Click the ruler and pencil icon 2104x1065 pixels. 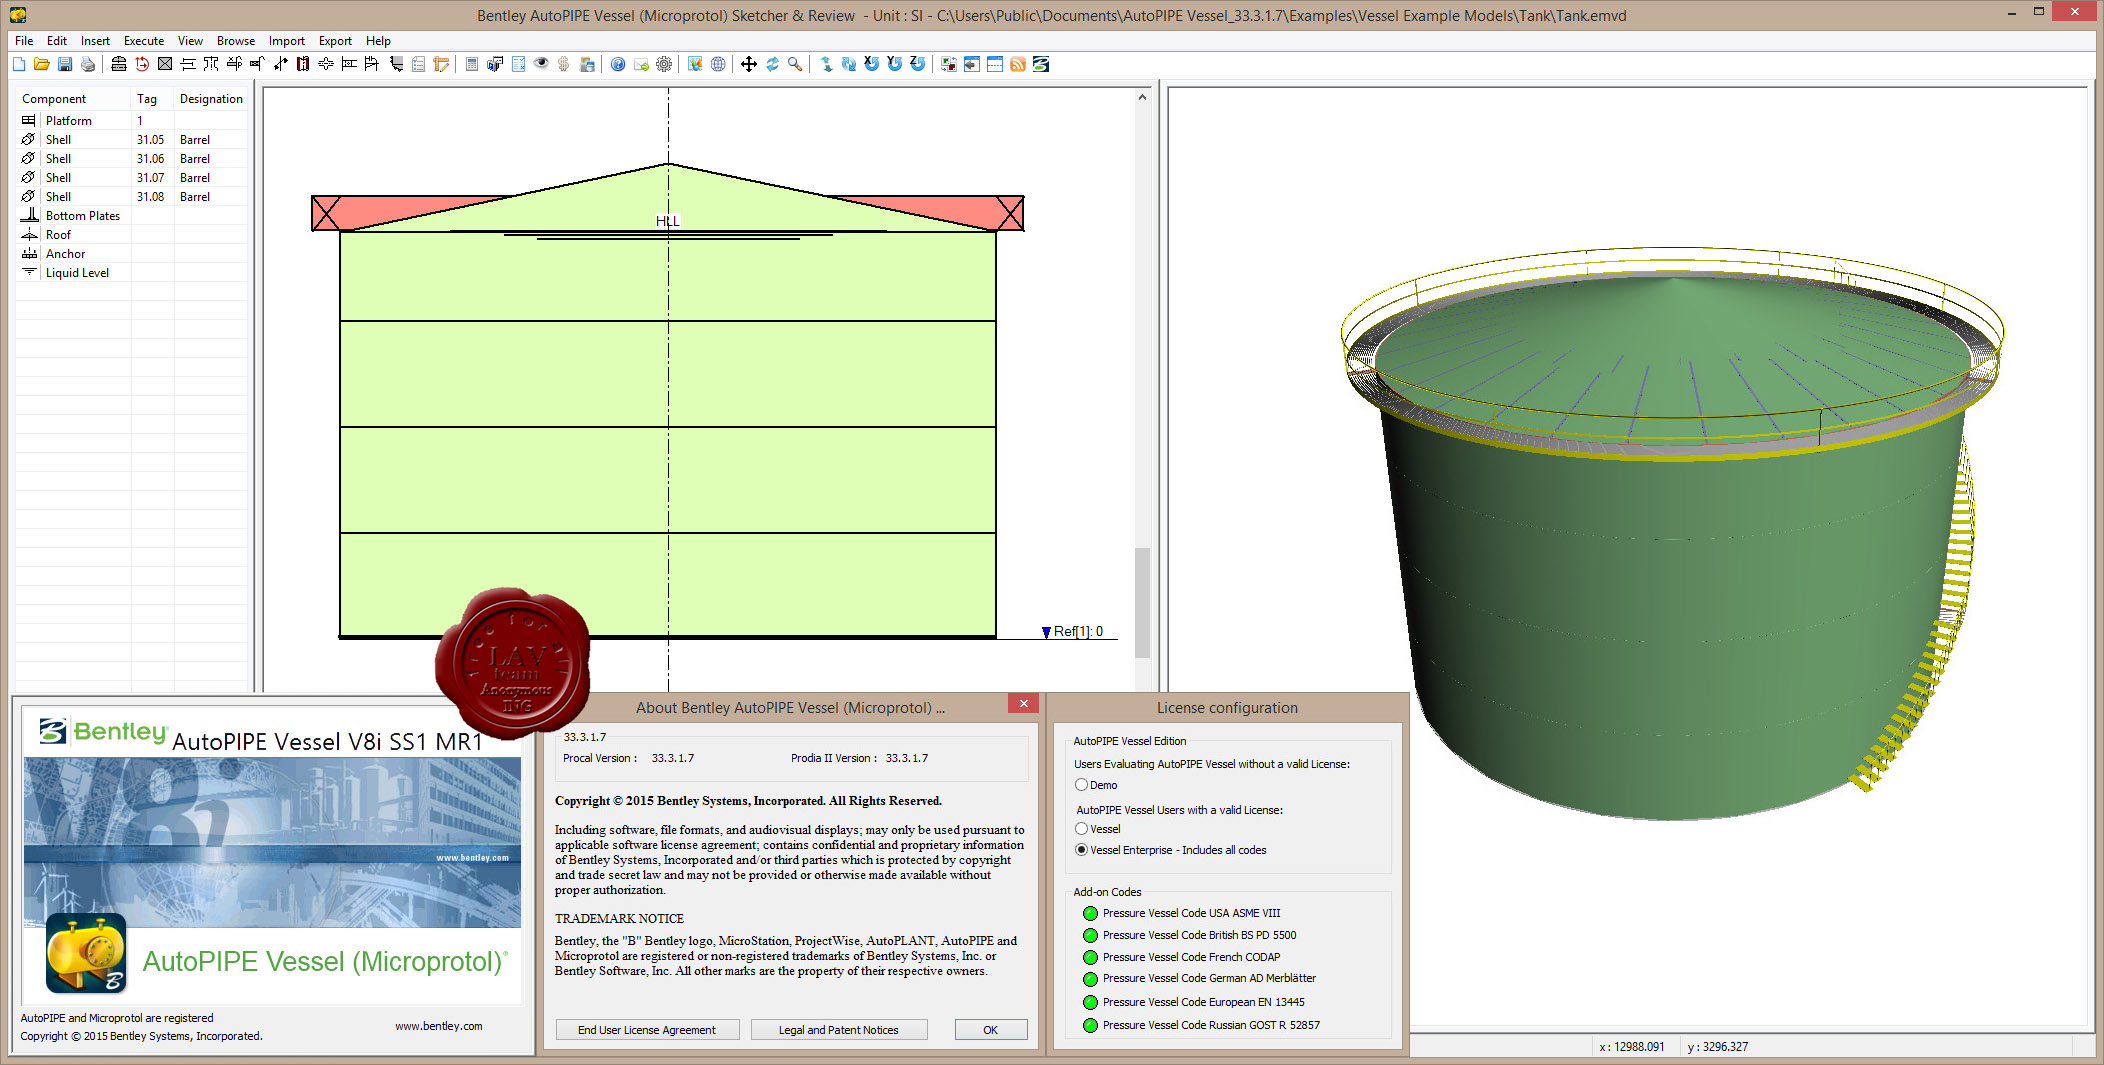click(x=441, y=64)
